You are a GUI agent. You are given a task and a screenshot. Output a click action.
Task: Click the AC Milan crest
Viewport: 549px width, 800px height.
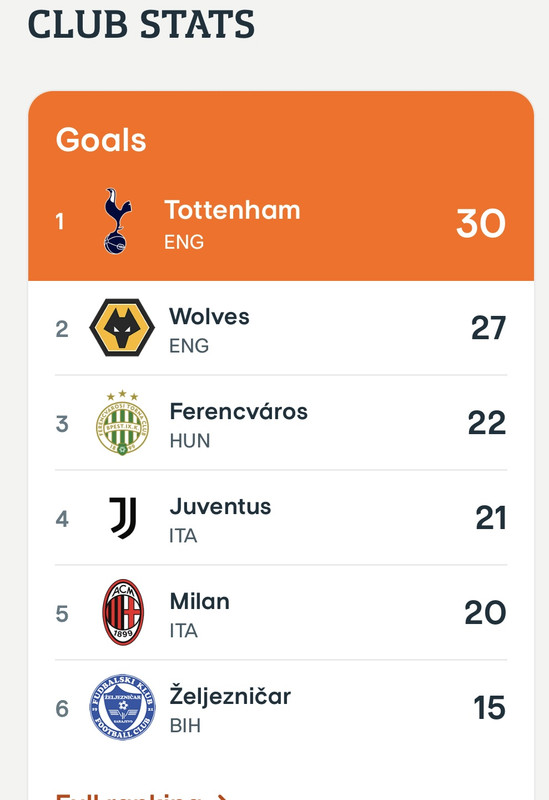click(123, 612)
